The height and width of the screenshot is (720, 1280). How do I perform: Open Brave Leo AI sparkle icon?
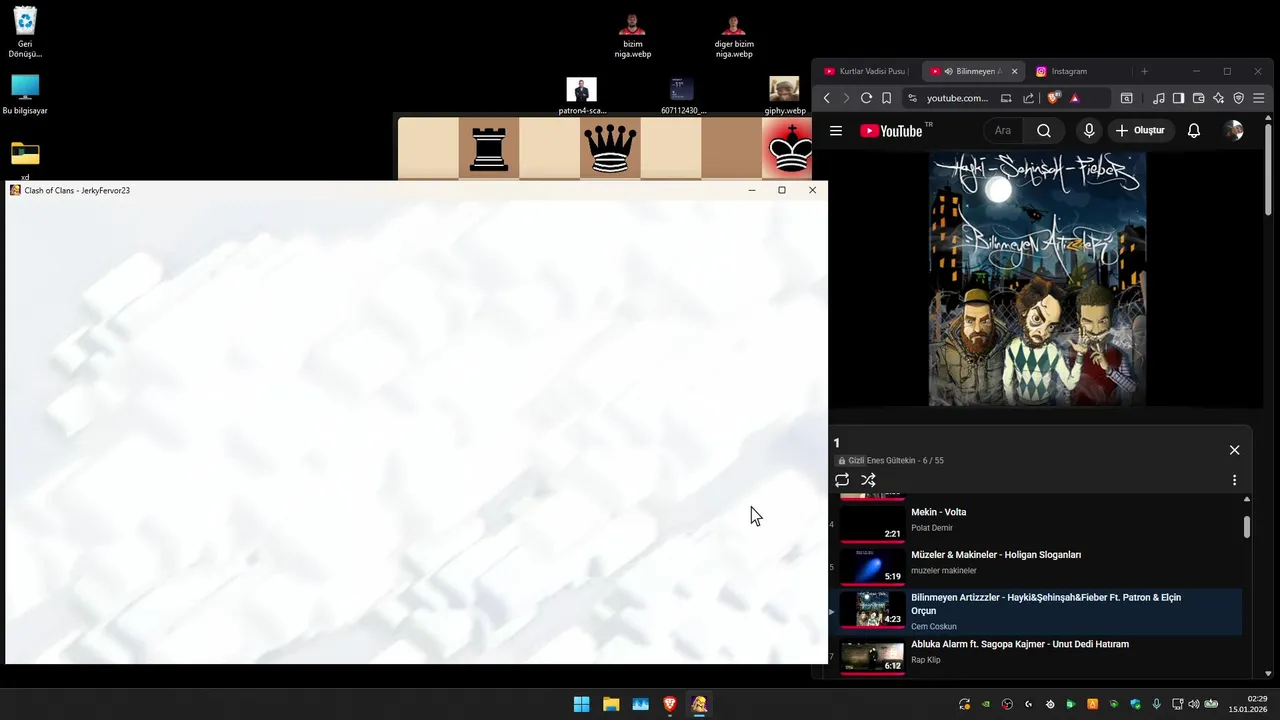[x=1219, y=98]
